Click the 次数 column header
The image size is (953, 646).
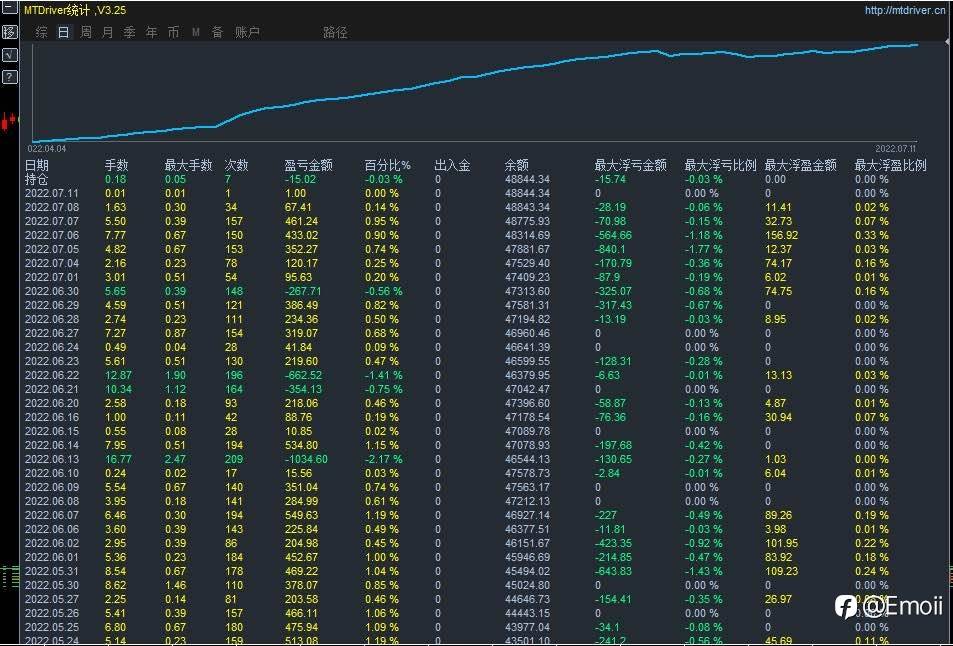[236, 165]
